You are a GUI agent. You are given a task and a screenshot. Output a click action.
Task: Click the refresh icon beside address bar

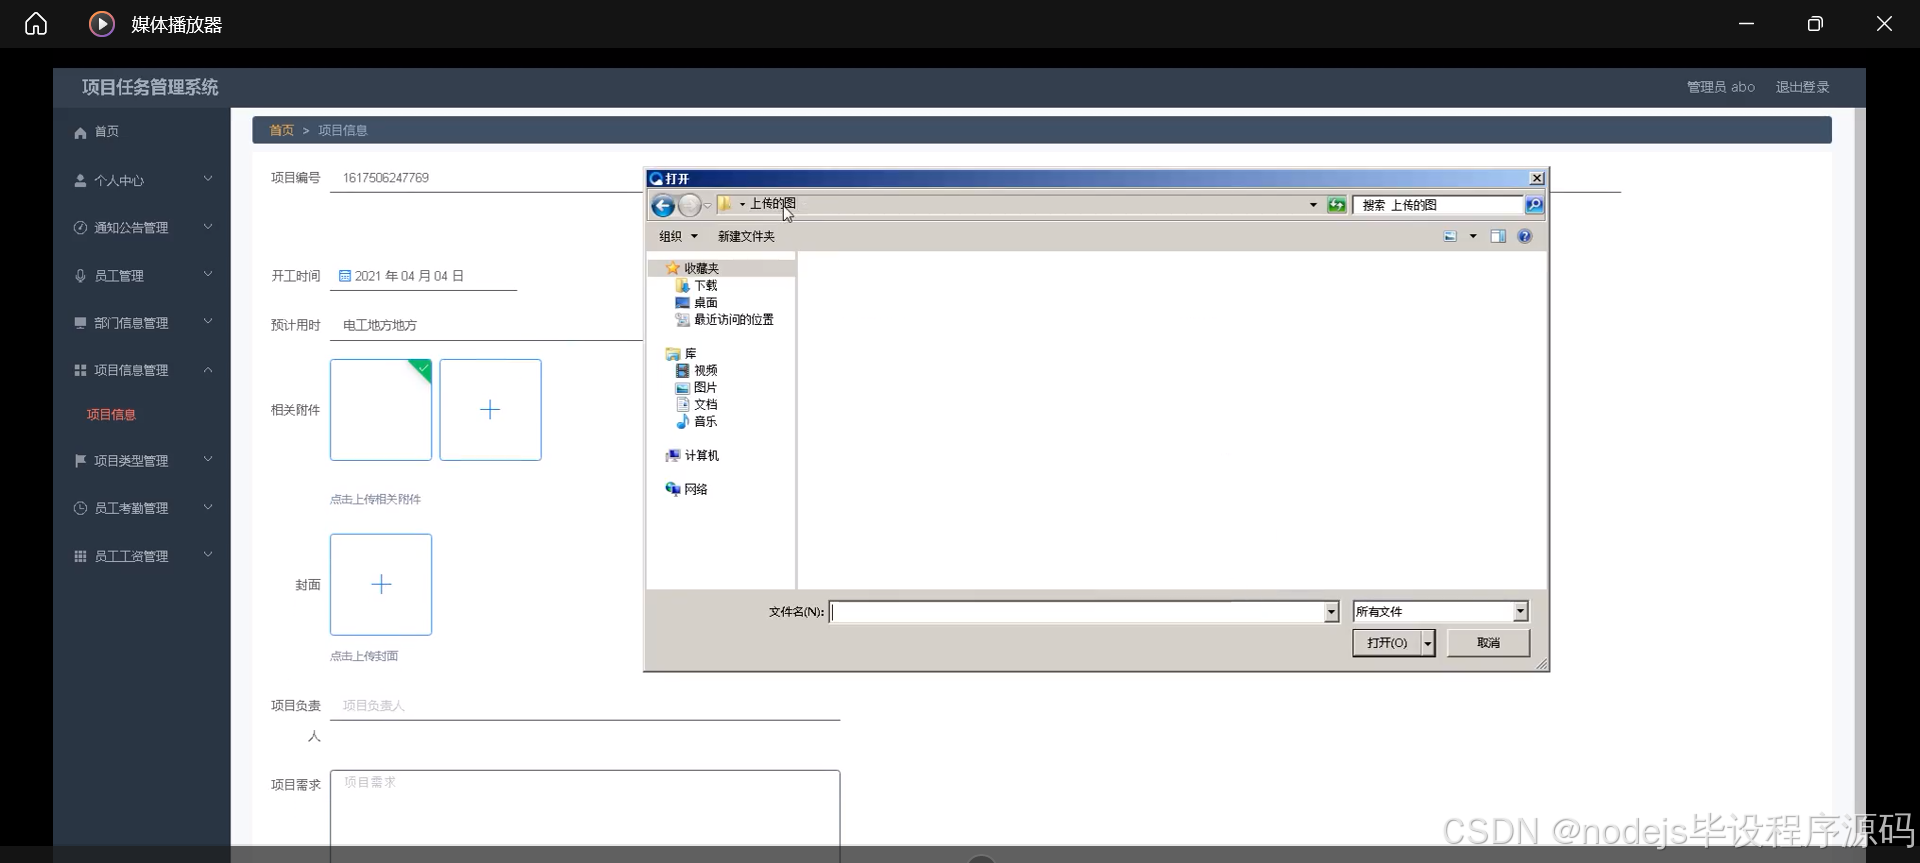pos(1336,205)
